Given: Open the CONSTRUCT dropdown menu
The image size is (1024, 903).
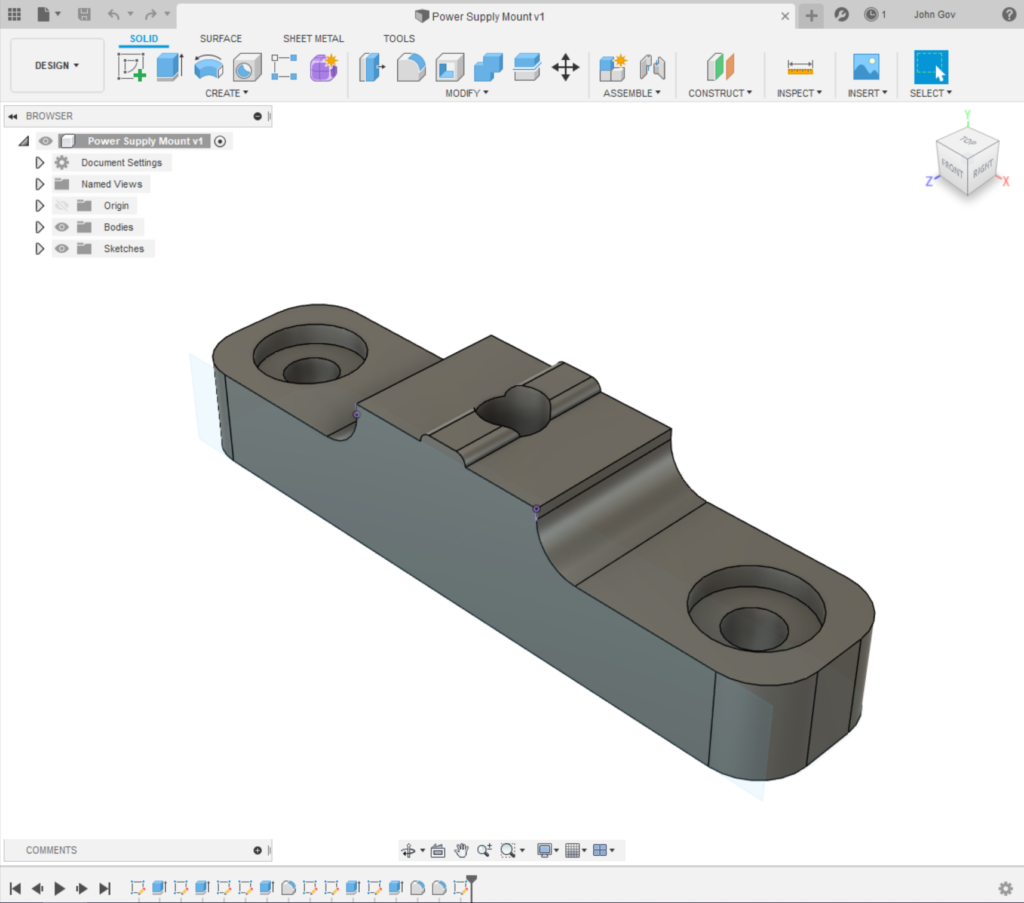Looking at the screenshot, I should point(720,93).
